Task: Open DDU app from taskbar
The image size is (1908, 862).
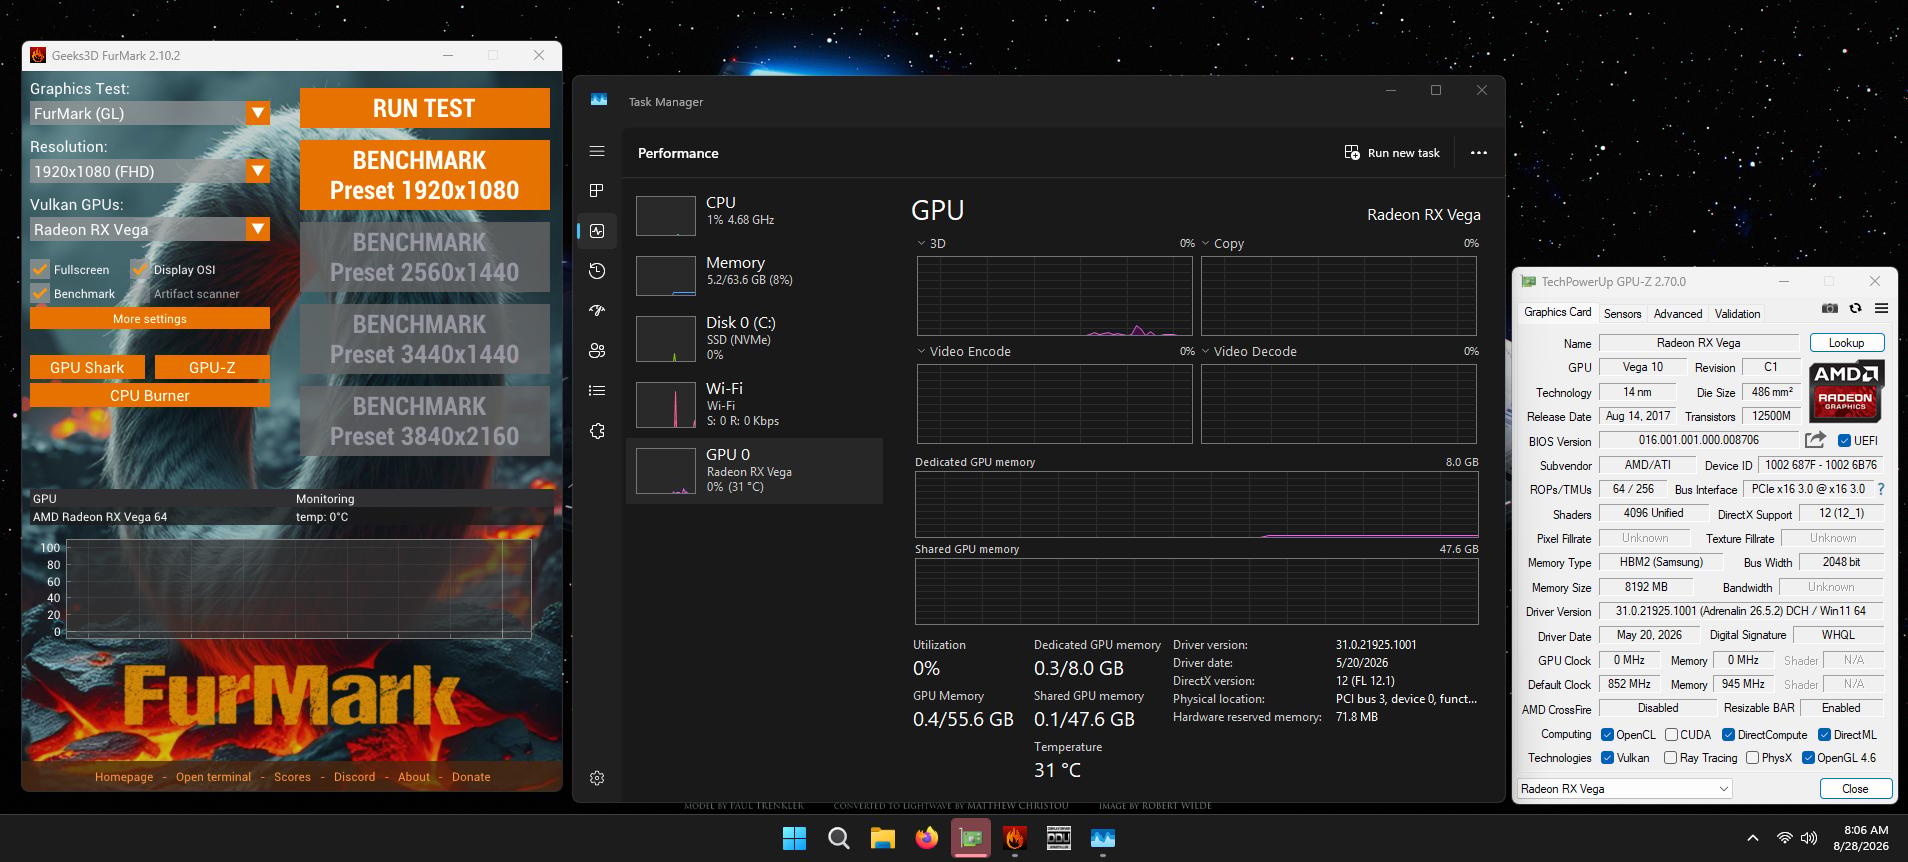Action: click(x=1058, y=838)
